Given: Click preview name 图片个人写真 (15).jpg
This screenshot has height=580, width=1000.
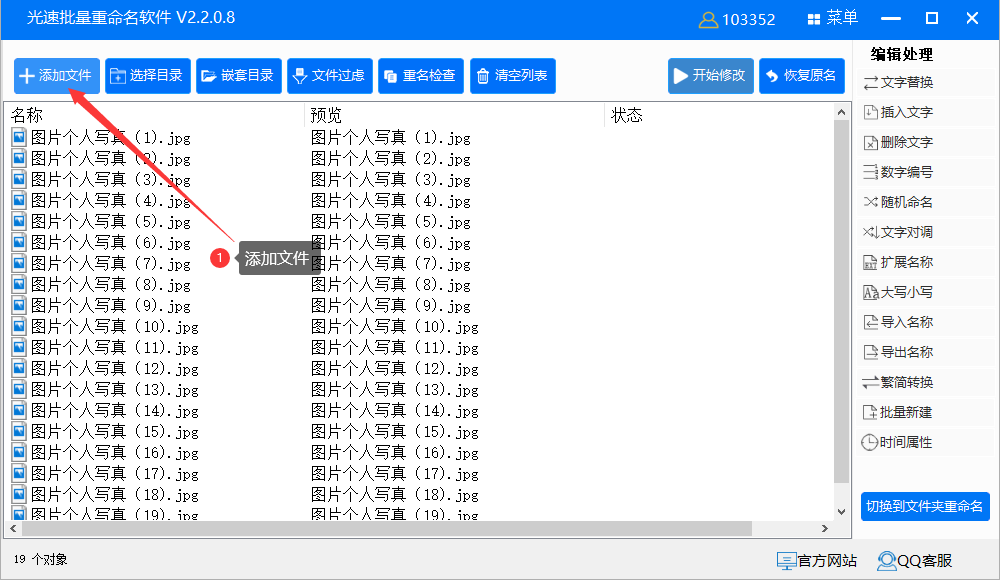Looking at the screenshot, I should click(395, 433).
